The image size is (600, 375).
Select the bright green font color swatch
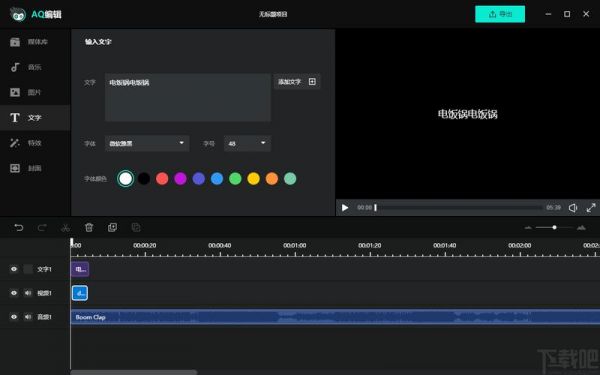(x=235, y=178)
